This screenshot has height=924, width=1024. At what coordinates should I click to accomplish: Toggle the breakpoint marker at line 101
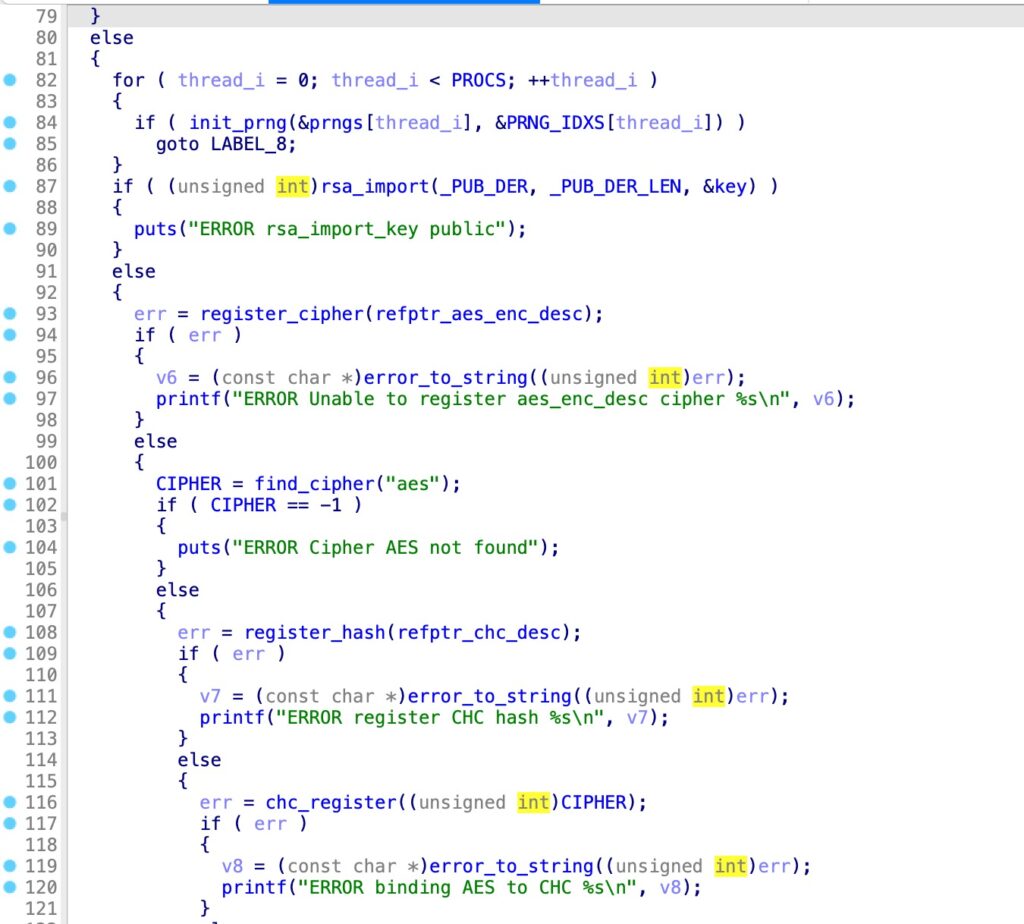tap(10, 484)
